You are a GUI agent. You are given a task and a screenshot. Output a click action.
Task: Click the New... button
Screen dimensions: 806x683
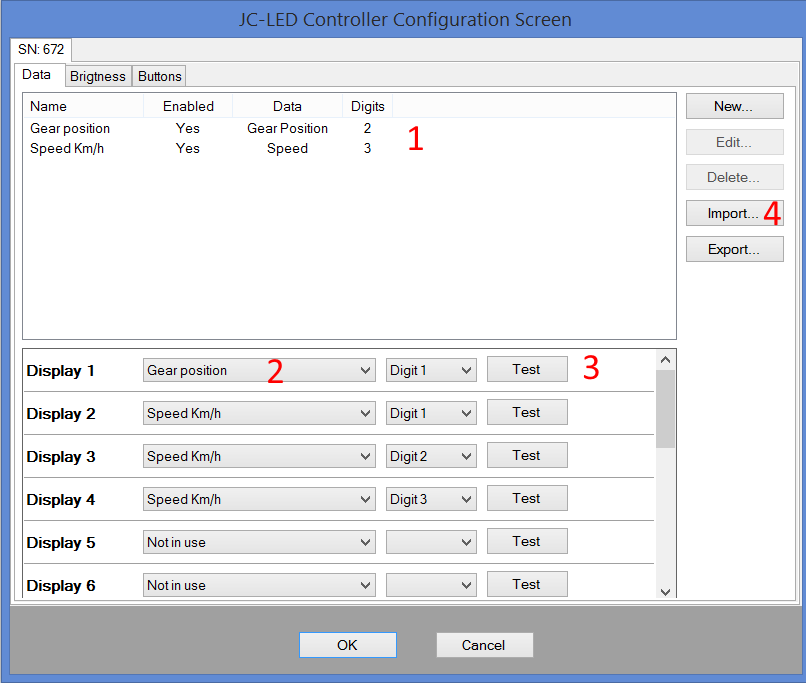coord(733,106)
